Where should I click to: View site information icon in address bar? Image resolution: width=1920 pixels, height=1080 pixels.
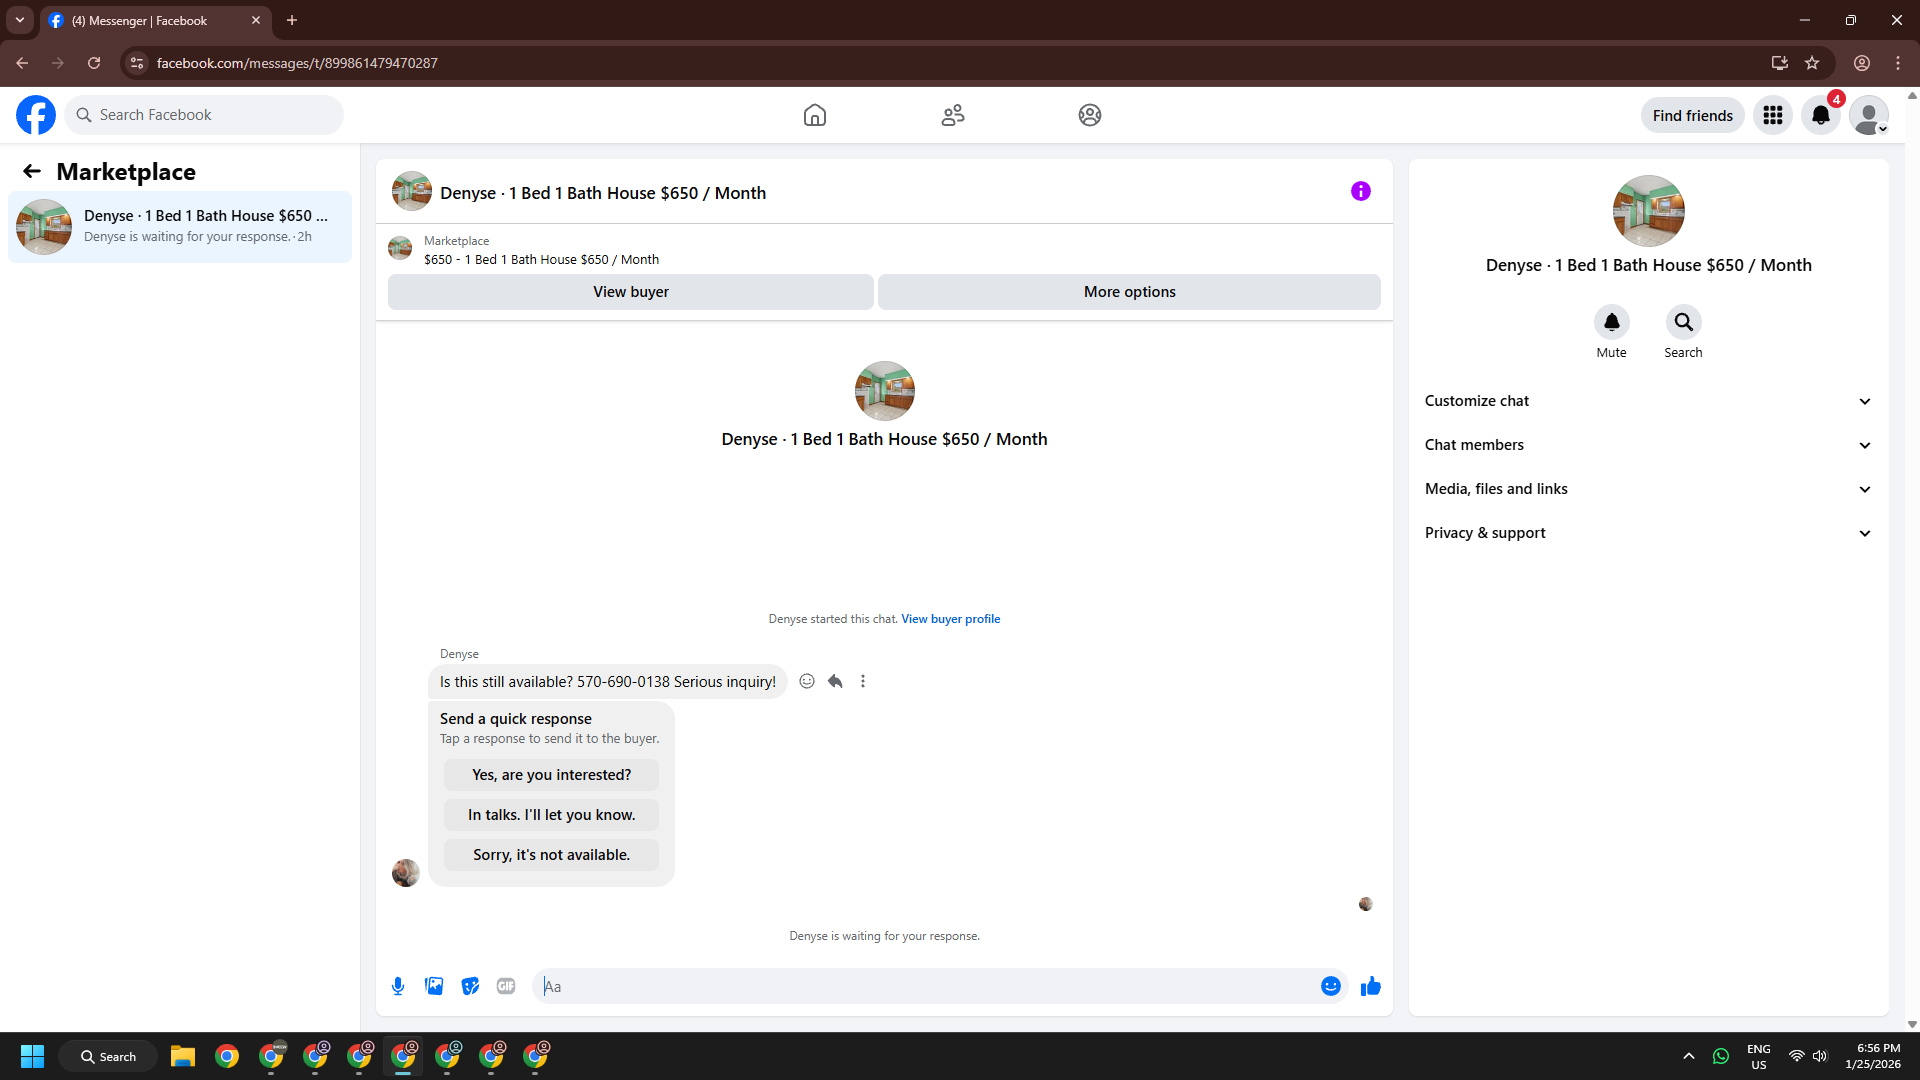[x=137, y=63]
